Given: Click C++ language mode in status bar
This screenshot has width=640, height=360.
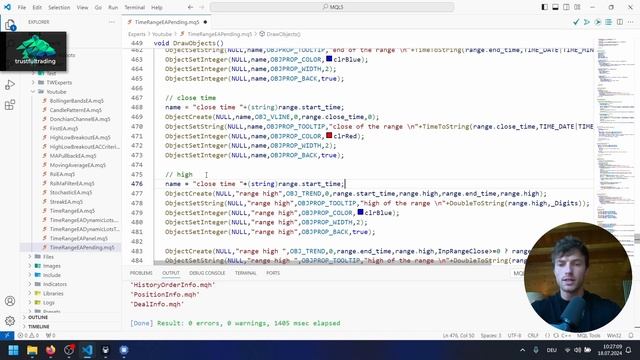Looking at the screenshot, I should tap(566, 336).
